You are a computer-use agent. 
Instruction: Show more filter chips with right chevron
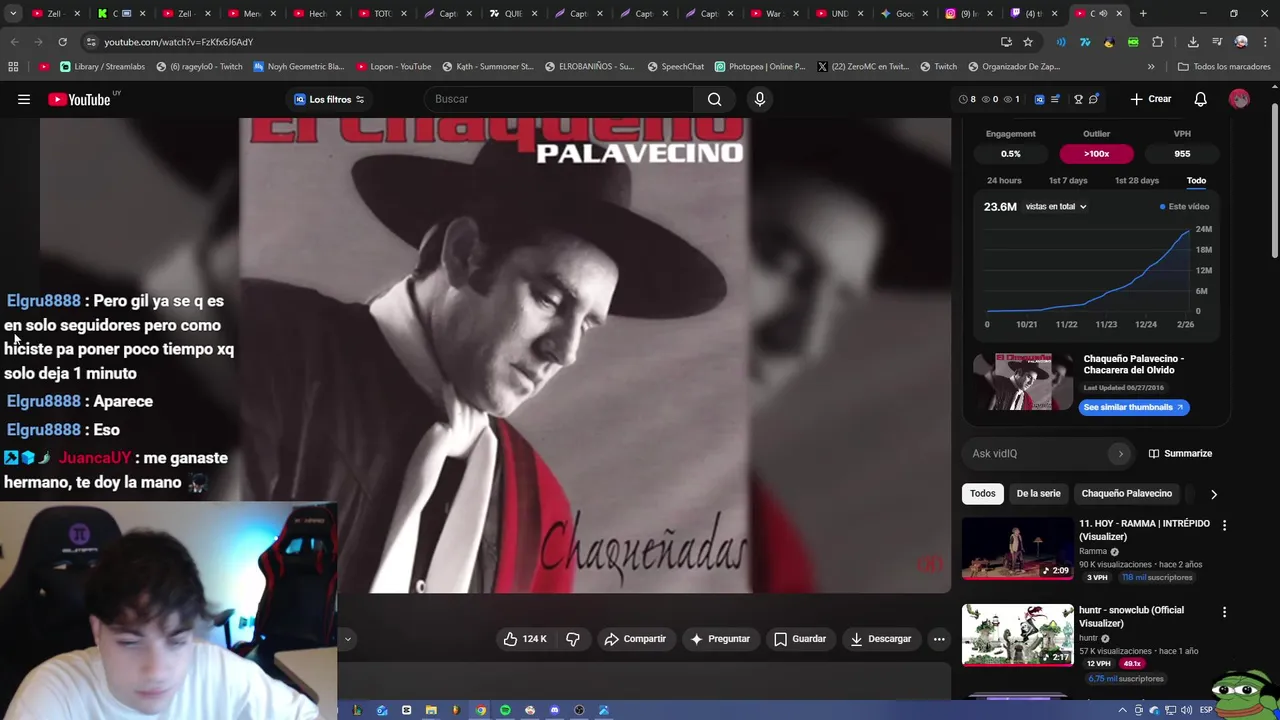click(1214, 494)
